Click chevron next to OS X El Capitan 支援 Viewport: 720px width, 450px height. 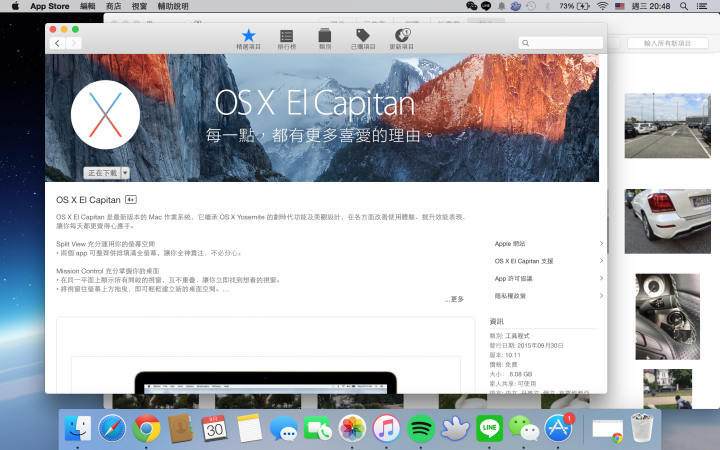click(601, 261)
